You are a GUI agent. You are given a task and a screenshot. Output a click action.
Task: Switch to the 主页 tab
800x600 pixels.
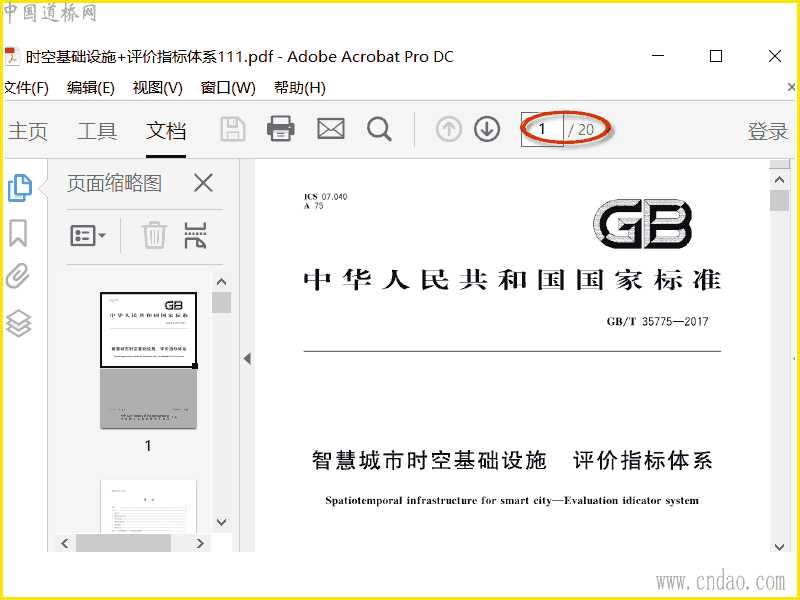click(28, 131)
